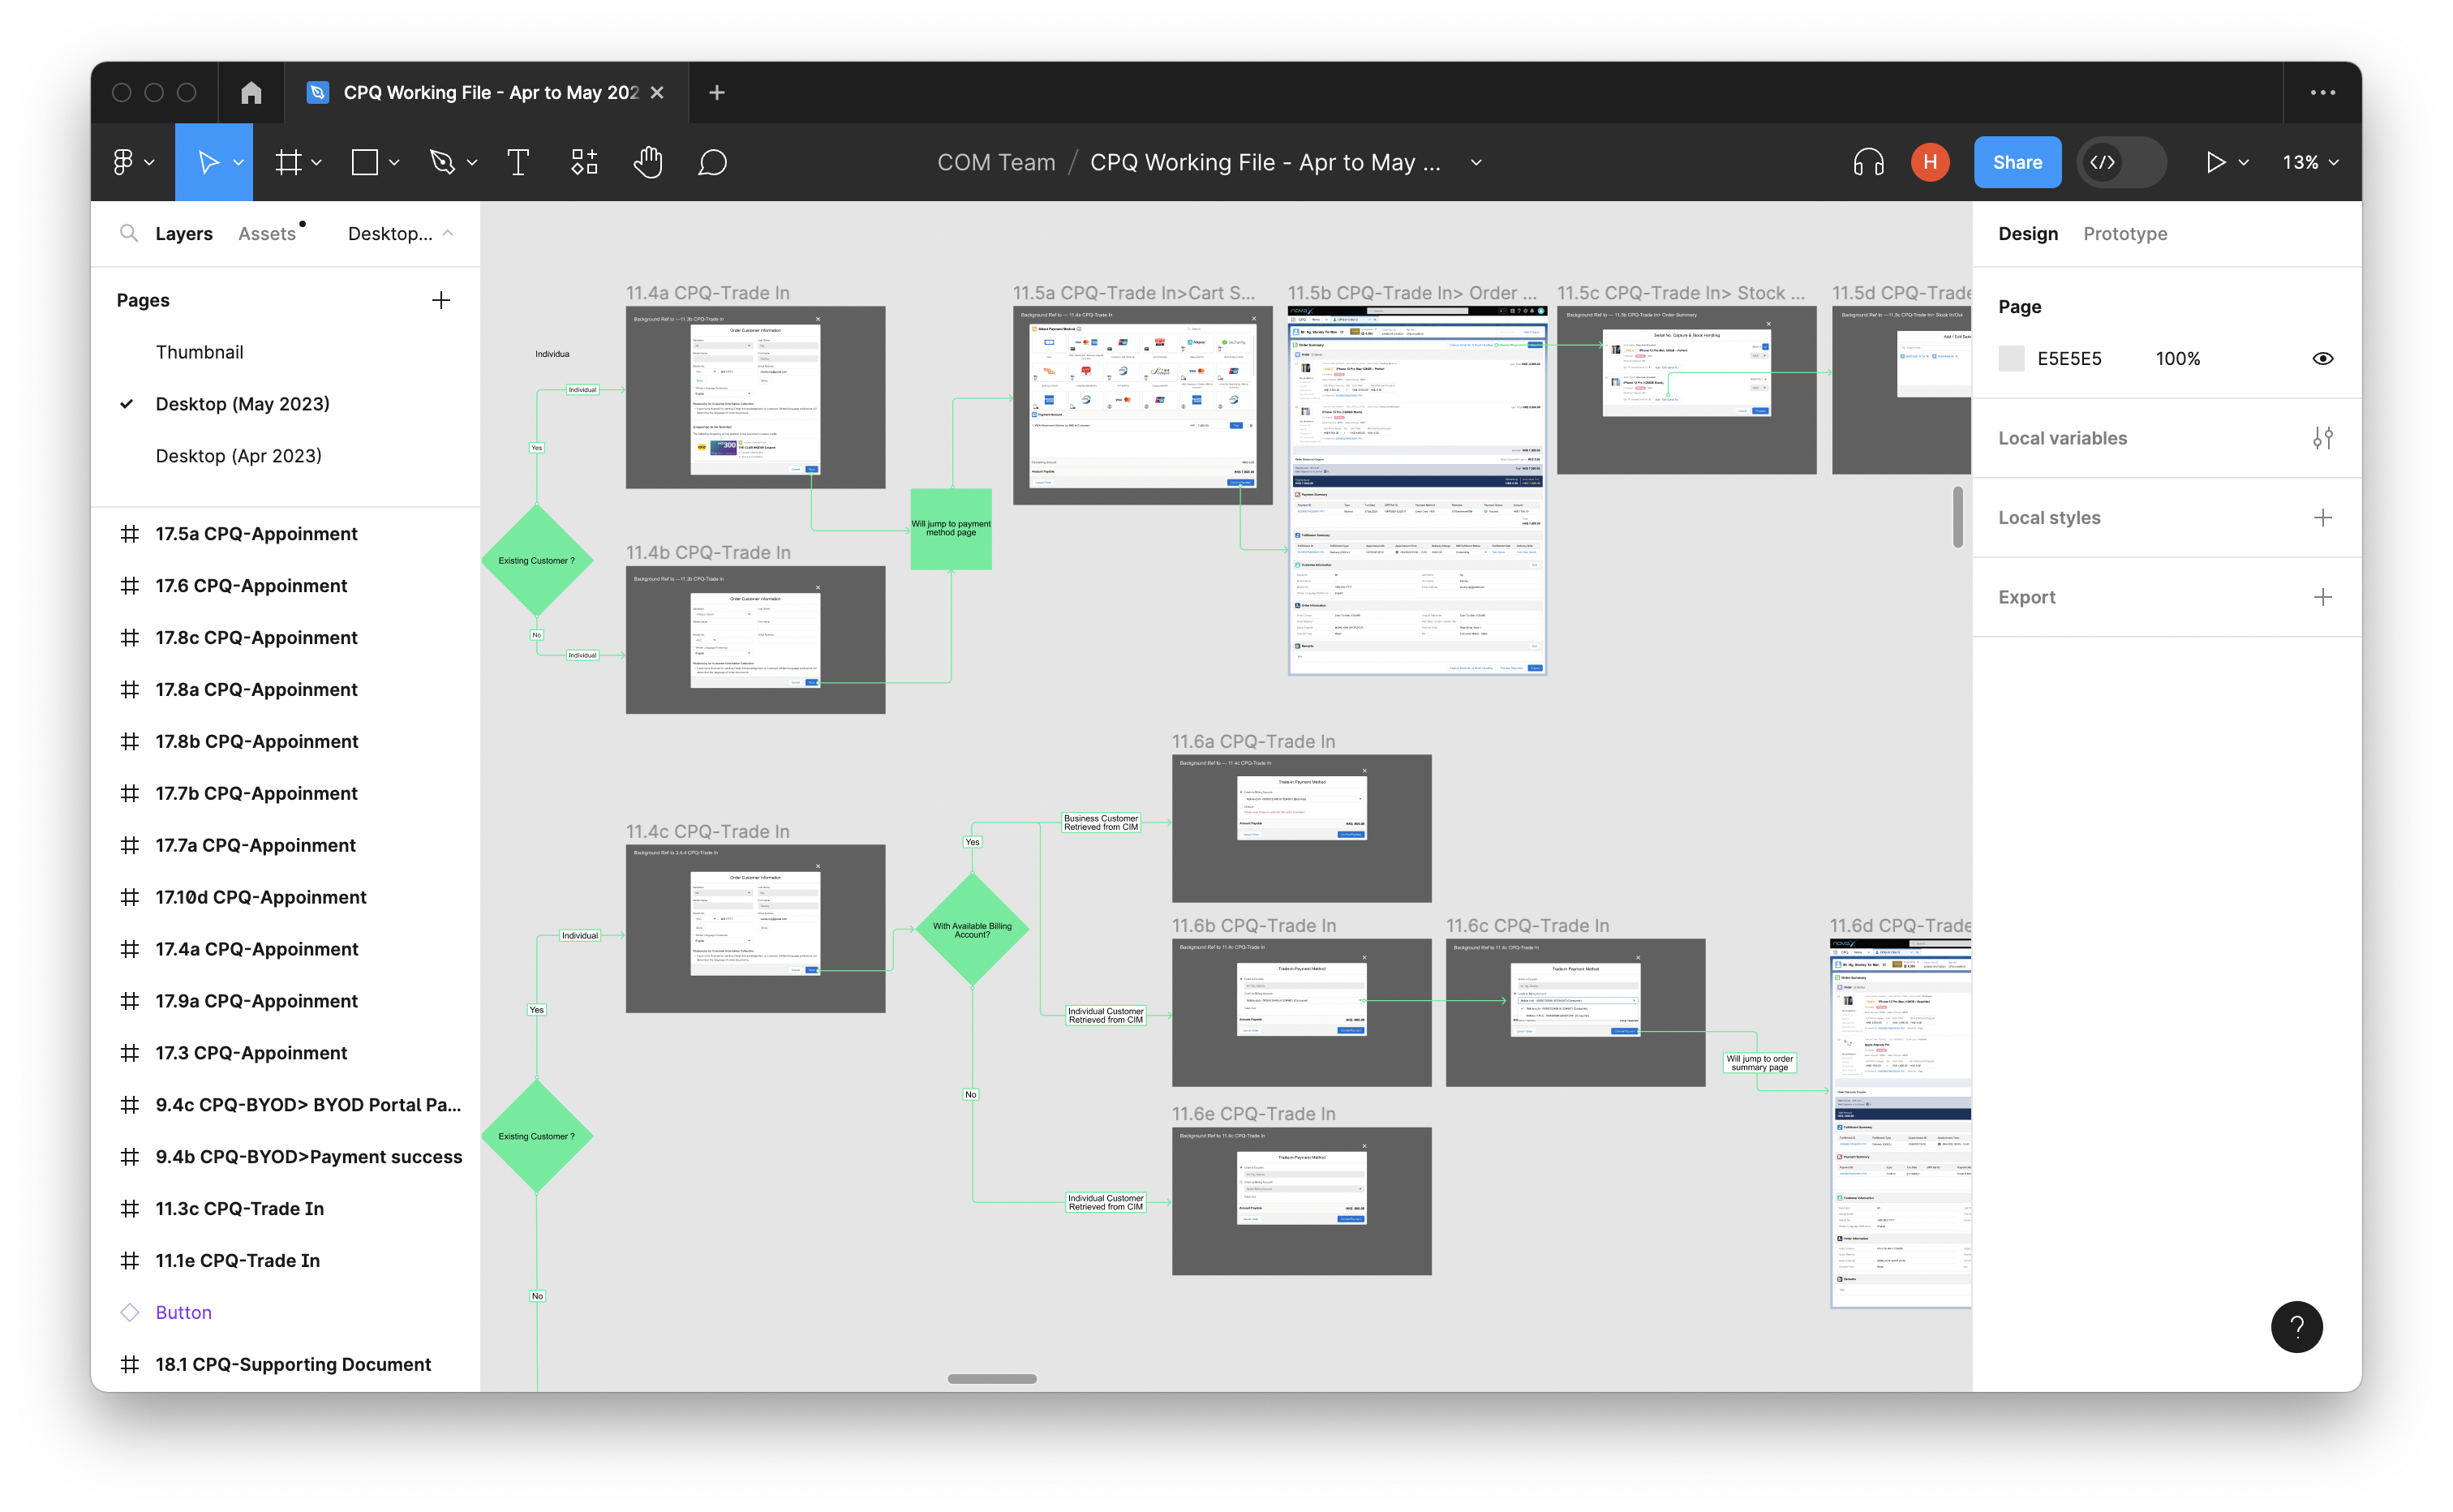Click the 'Will jump to payment method page' box
The height and width of the screenshot is (1512, 2453).
tap(950, 528)
